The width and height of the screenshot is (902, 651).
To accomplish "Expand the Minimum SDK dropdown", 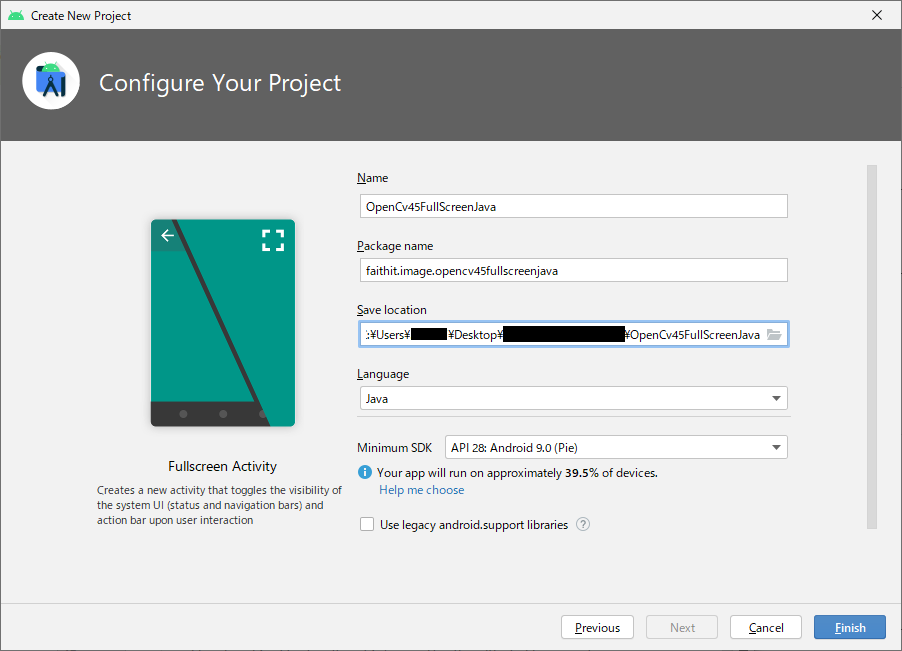I will click(616, 447).
